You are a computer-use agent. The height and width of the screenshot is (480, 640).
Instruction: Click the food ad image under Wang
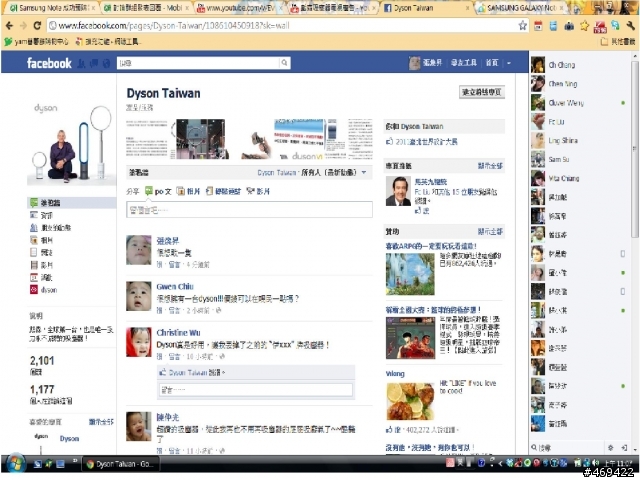[x=410, y=401]
